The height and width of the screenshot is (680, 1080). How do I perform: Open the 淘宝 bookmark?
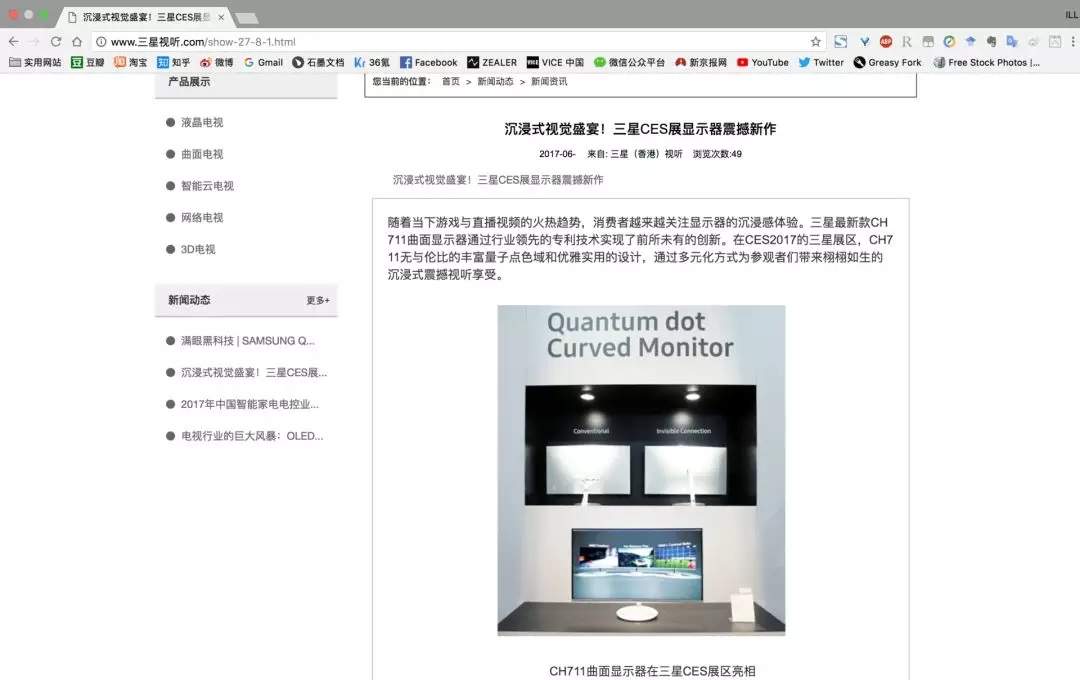click(x=130, y=62)
